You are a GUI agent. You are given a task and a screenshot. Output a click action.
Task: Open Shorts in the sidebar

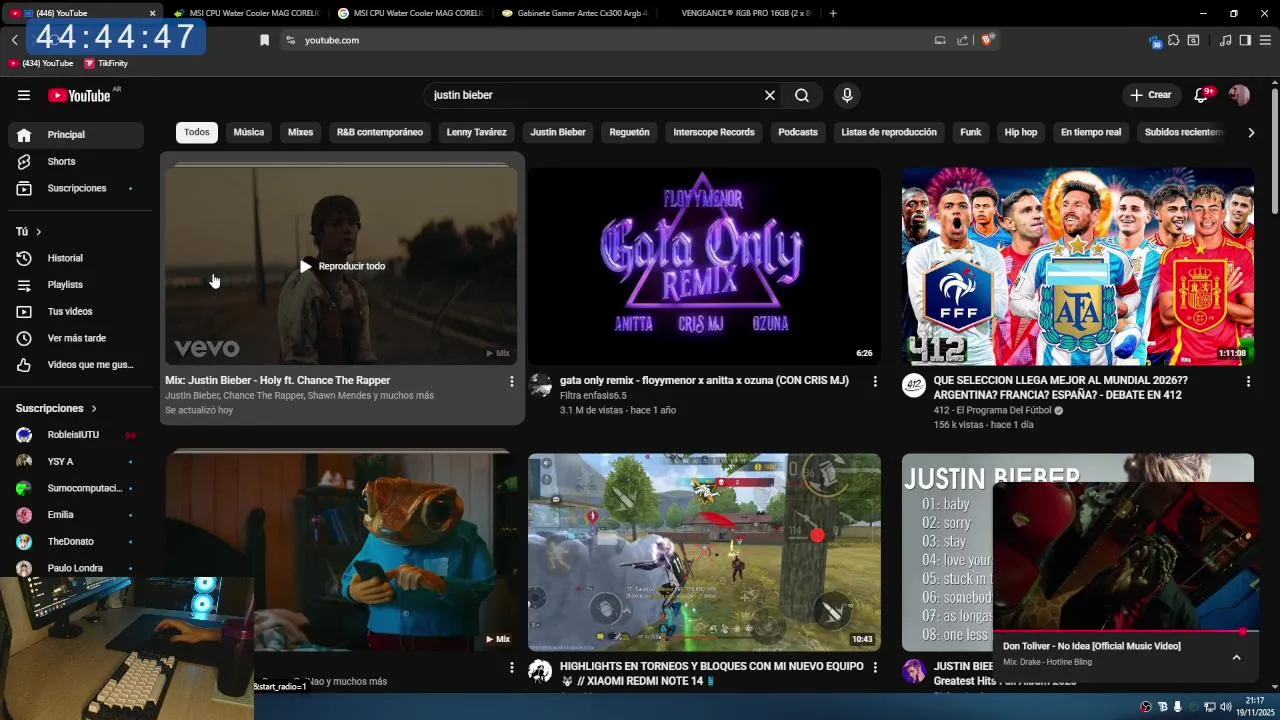tap(75, 161)
